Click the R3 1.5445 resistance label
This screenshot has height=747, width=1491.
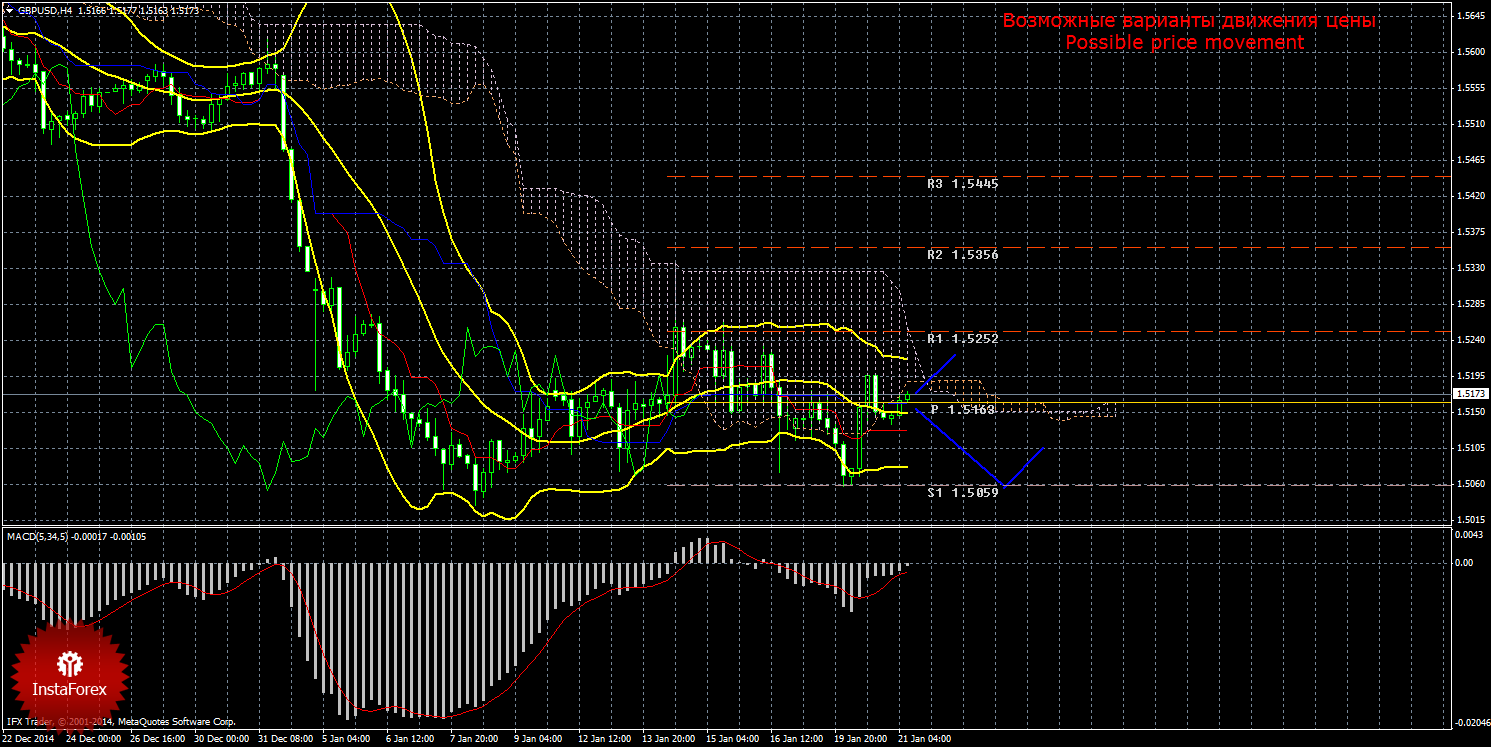coord(962,184)
